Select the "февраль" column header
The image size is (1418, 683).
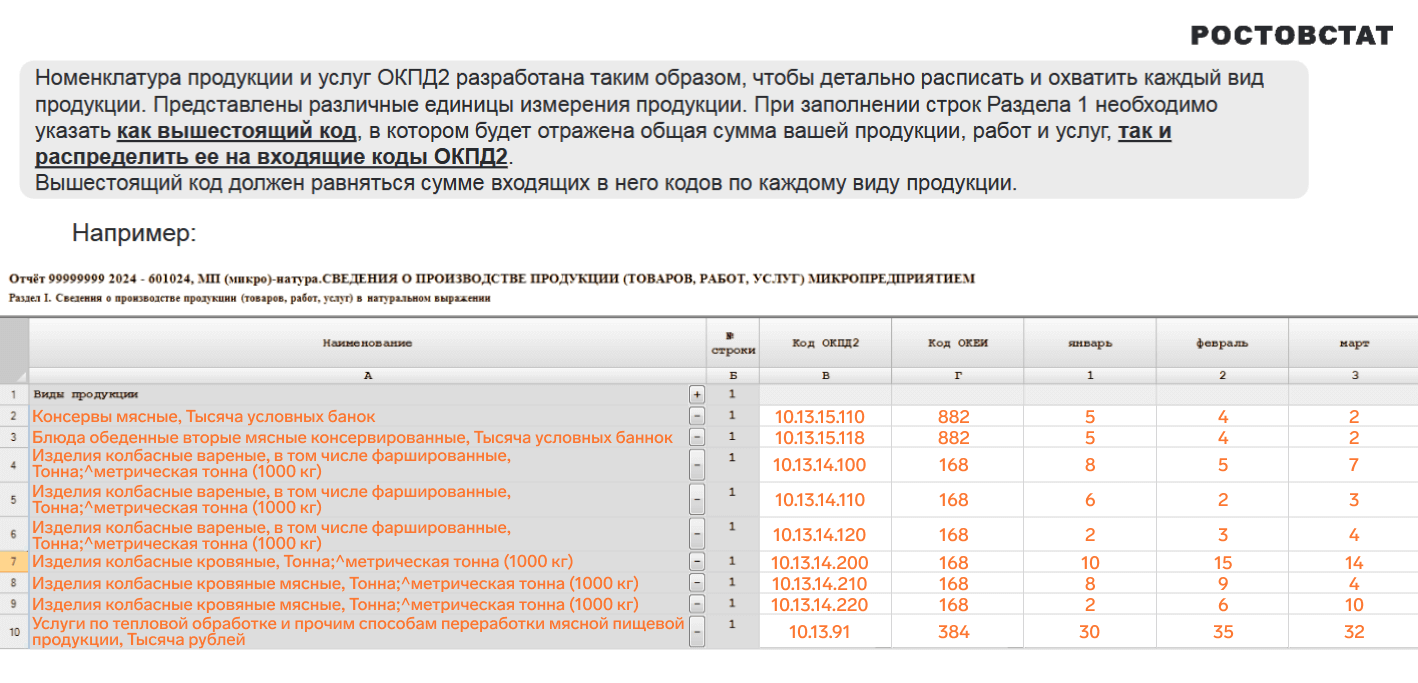point(1222,343)
